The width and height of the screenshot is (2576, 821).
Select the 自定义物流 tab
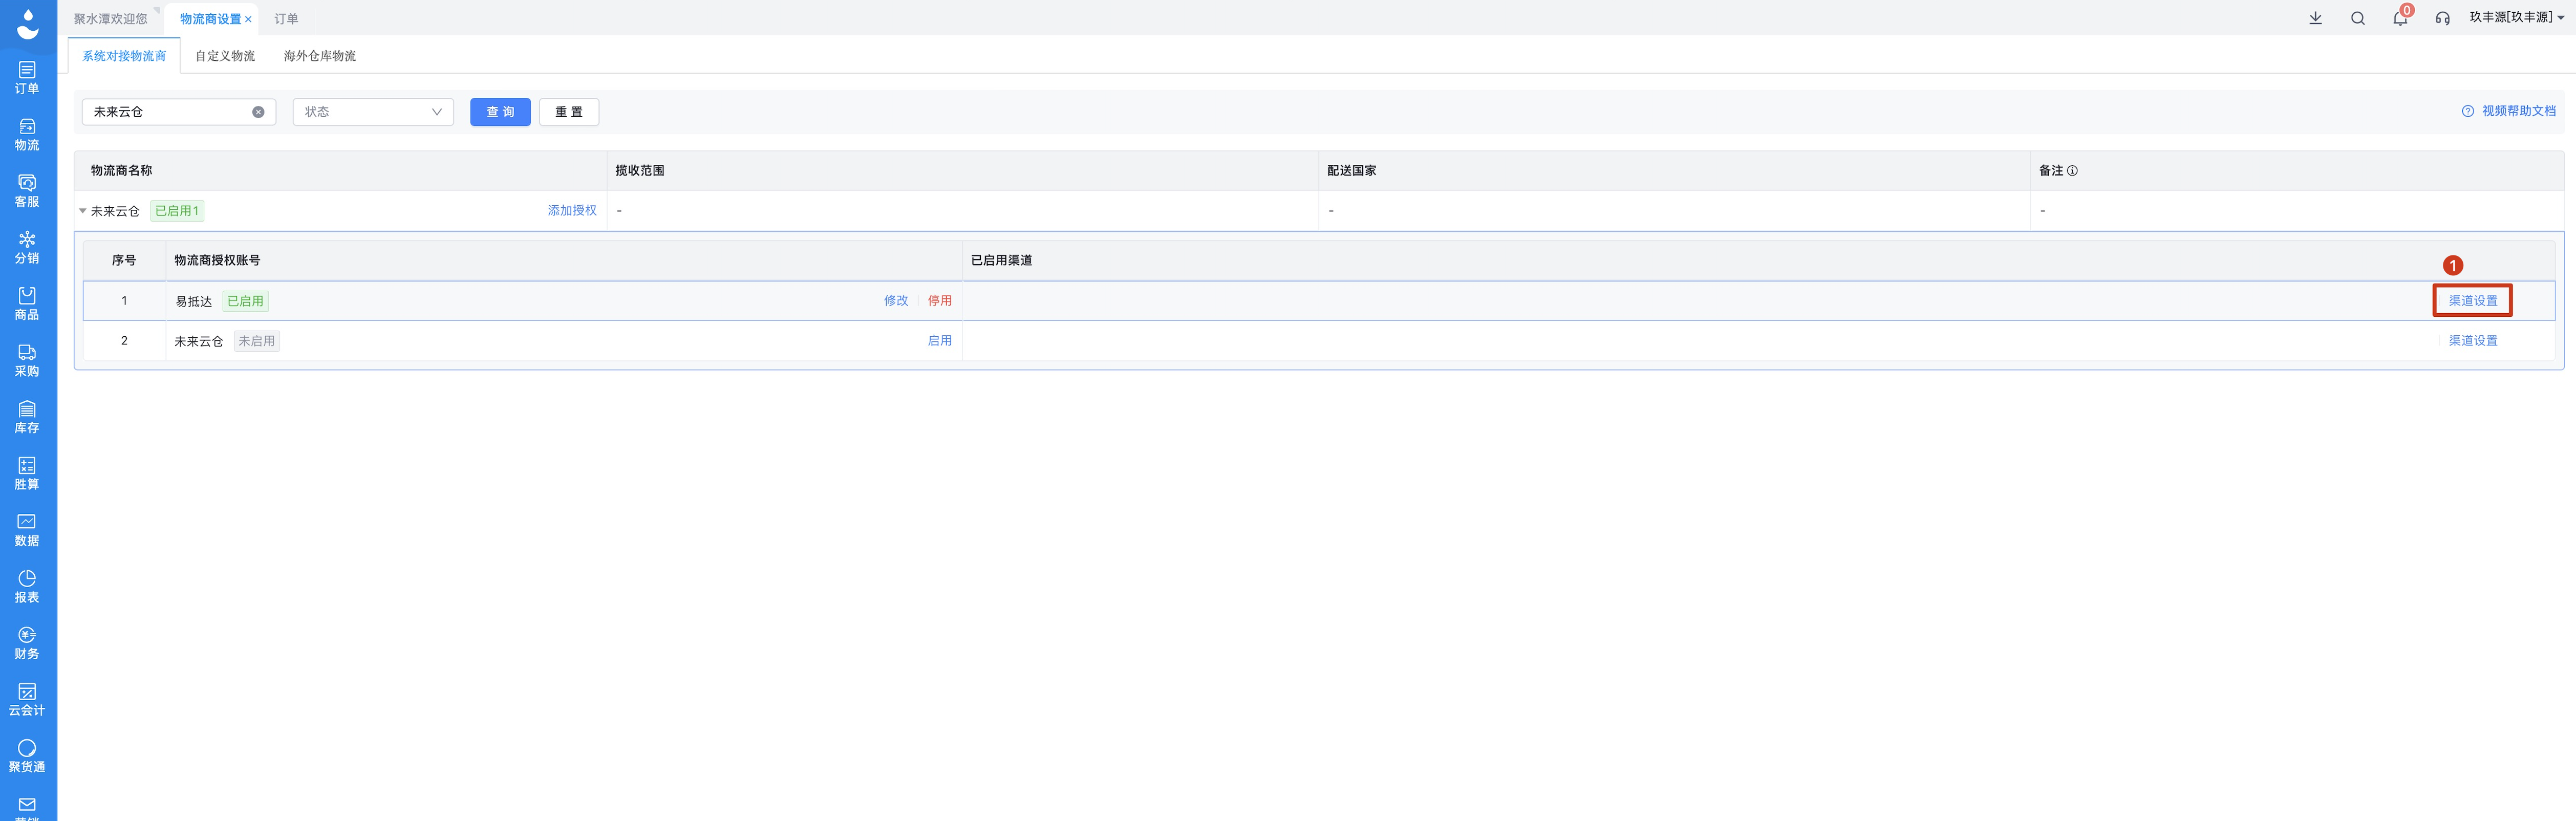click(225, 56)
